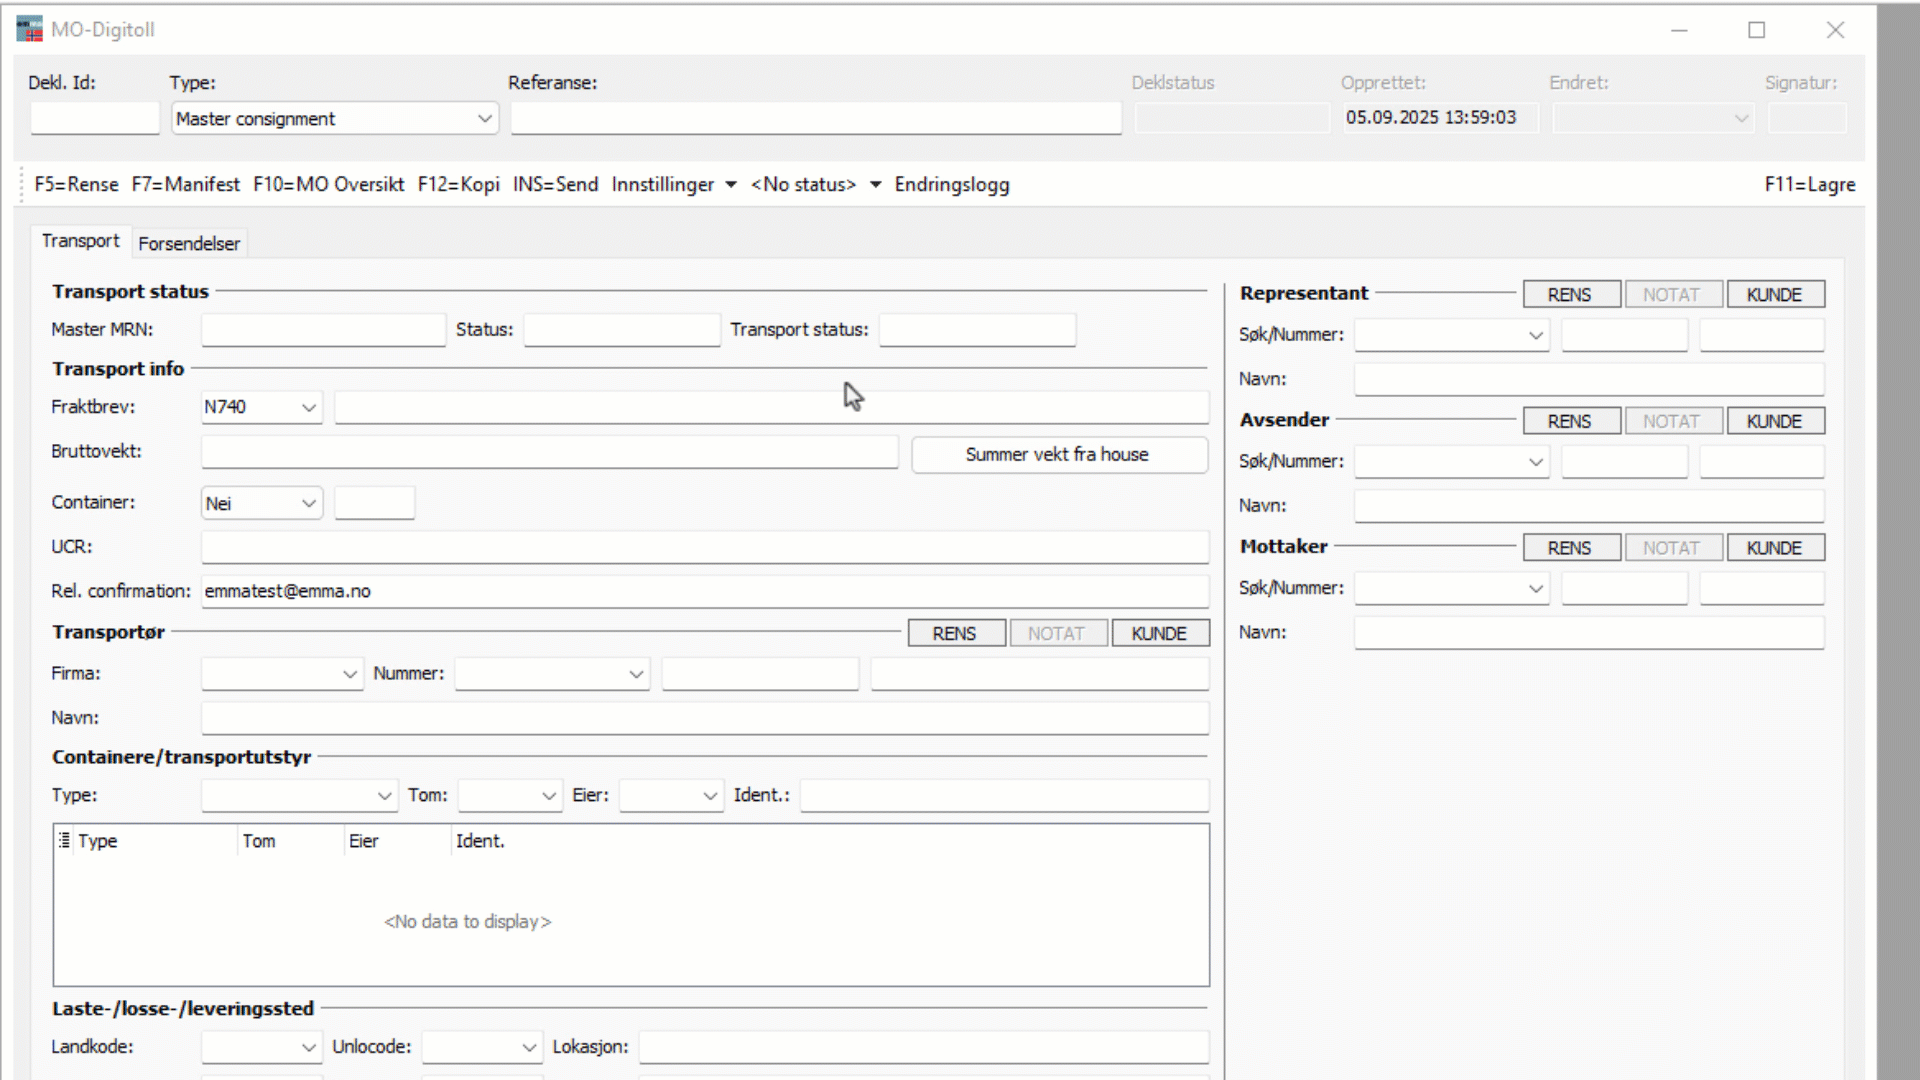The image size is (1920, 1080).
Task: Switch to the Forsendelser tab
Action: click(189, 243)
